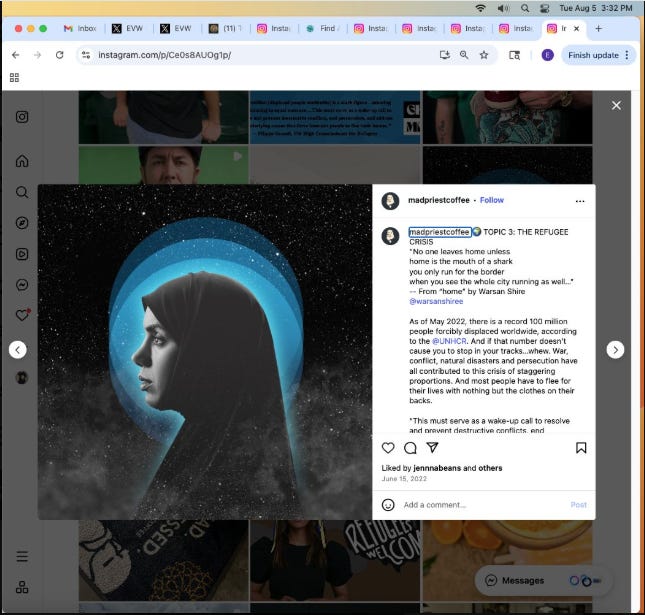Open zoom magnifier in address bar
This screenshot has height=615, width=645.
[464, 55]
